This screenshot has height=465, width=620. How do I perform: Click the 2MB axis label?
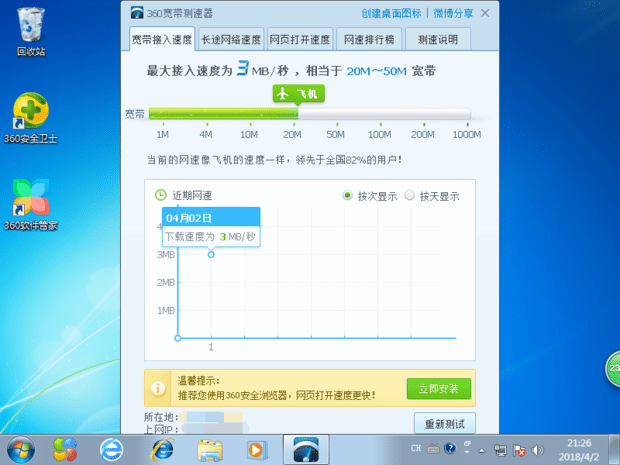pyautogui.click(x=165, y=282)
